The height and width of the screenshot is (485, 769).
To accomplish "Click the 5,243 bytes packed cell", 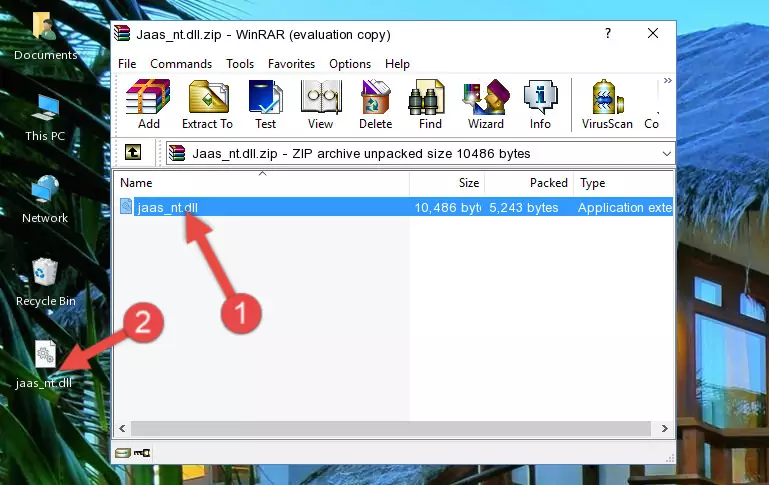I will (x=524, y=207).
